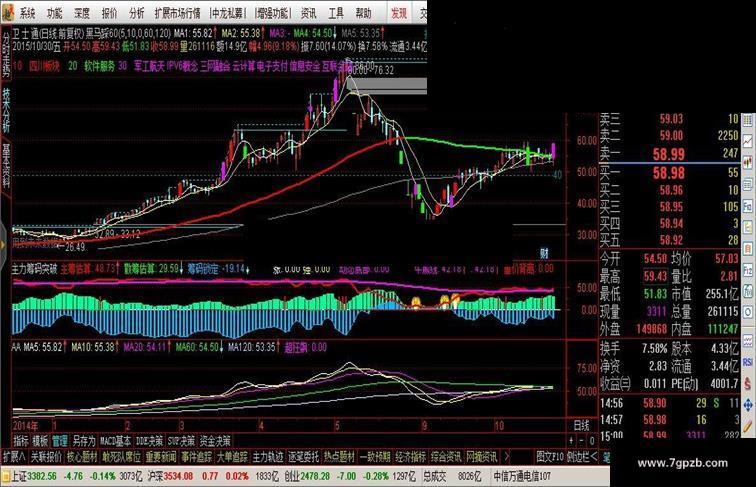Click the blue four-arrow move icon

coord(748,405)
